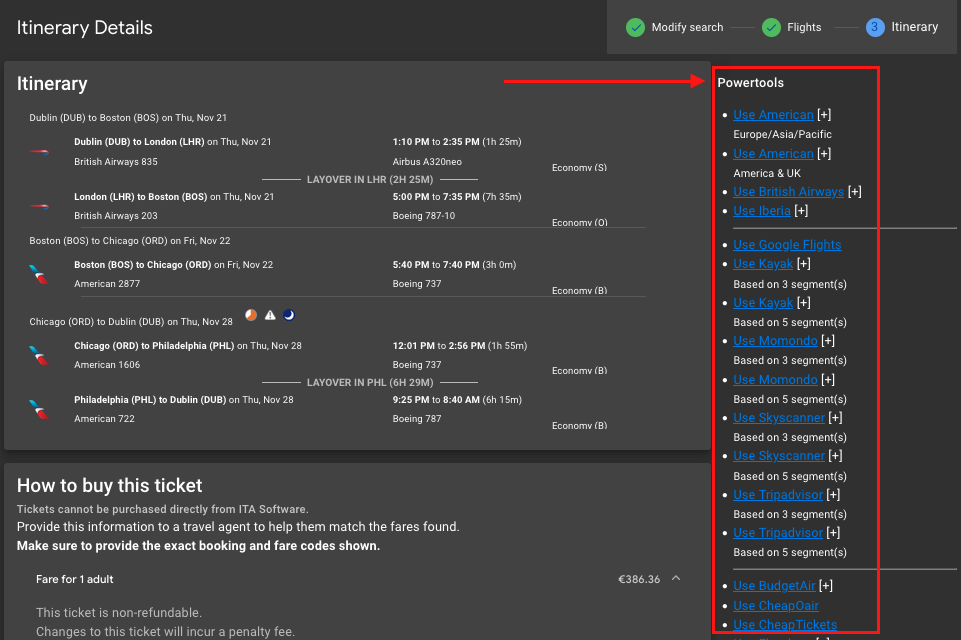The image size is (961, 640).
Task: Click the British Airways logo for flight 835
Action: tap(40, 151)
